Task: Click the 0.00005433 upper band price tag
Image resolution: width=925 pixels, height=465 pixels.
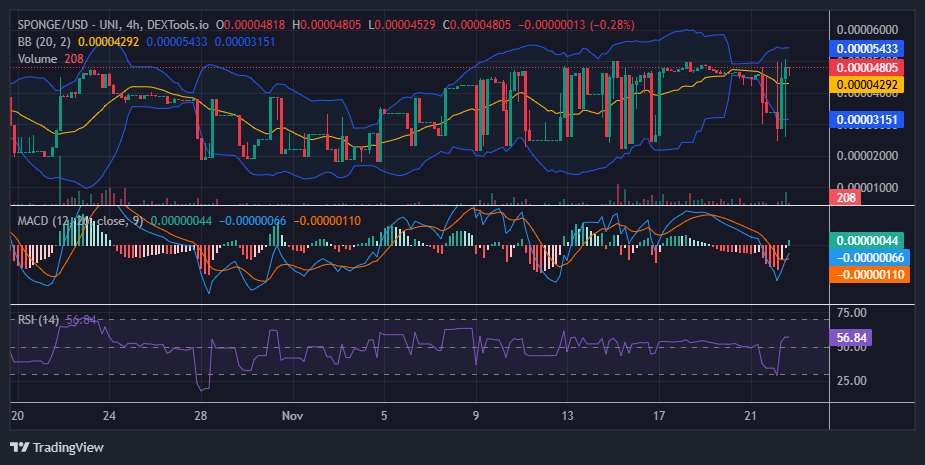Action: pyautogui.click(x=867, y=48)
